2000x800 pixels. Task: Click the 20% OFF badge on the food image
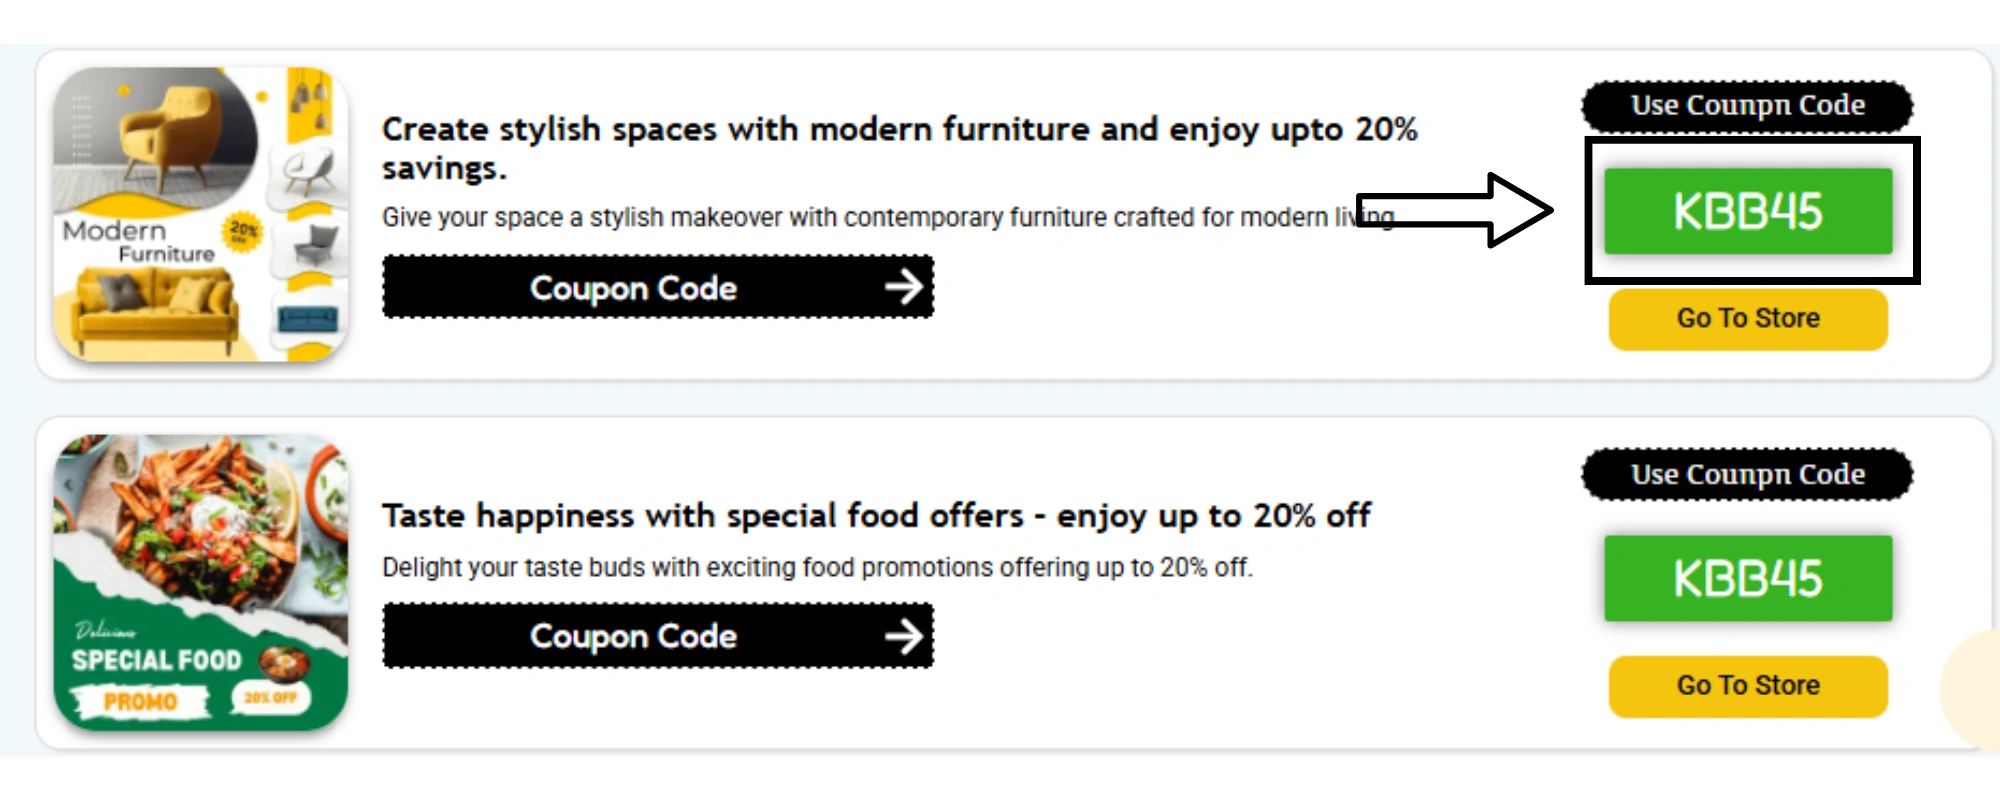(271, 697)
